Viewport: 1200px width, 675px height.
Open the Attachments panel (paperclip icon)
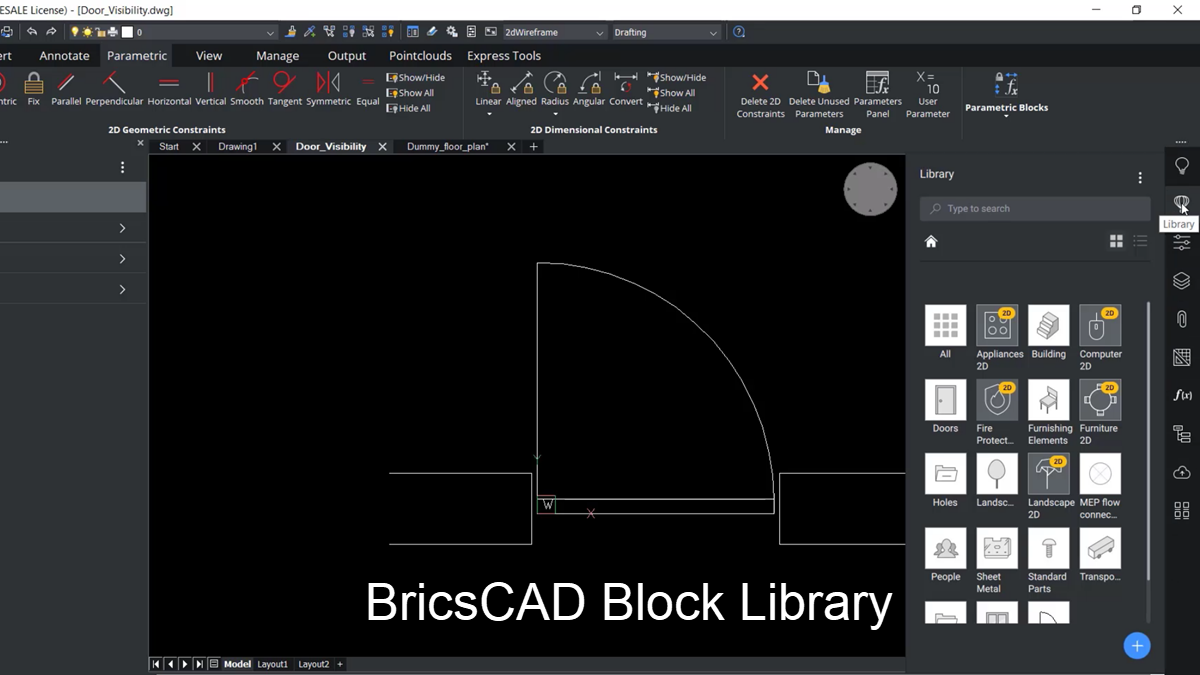pos(1181,318)
